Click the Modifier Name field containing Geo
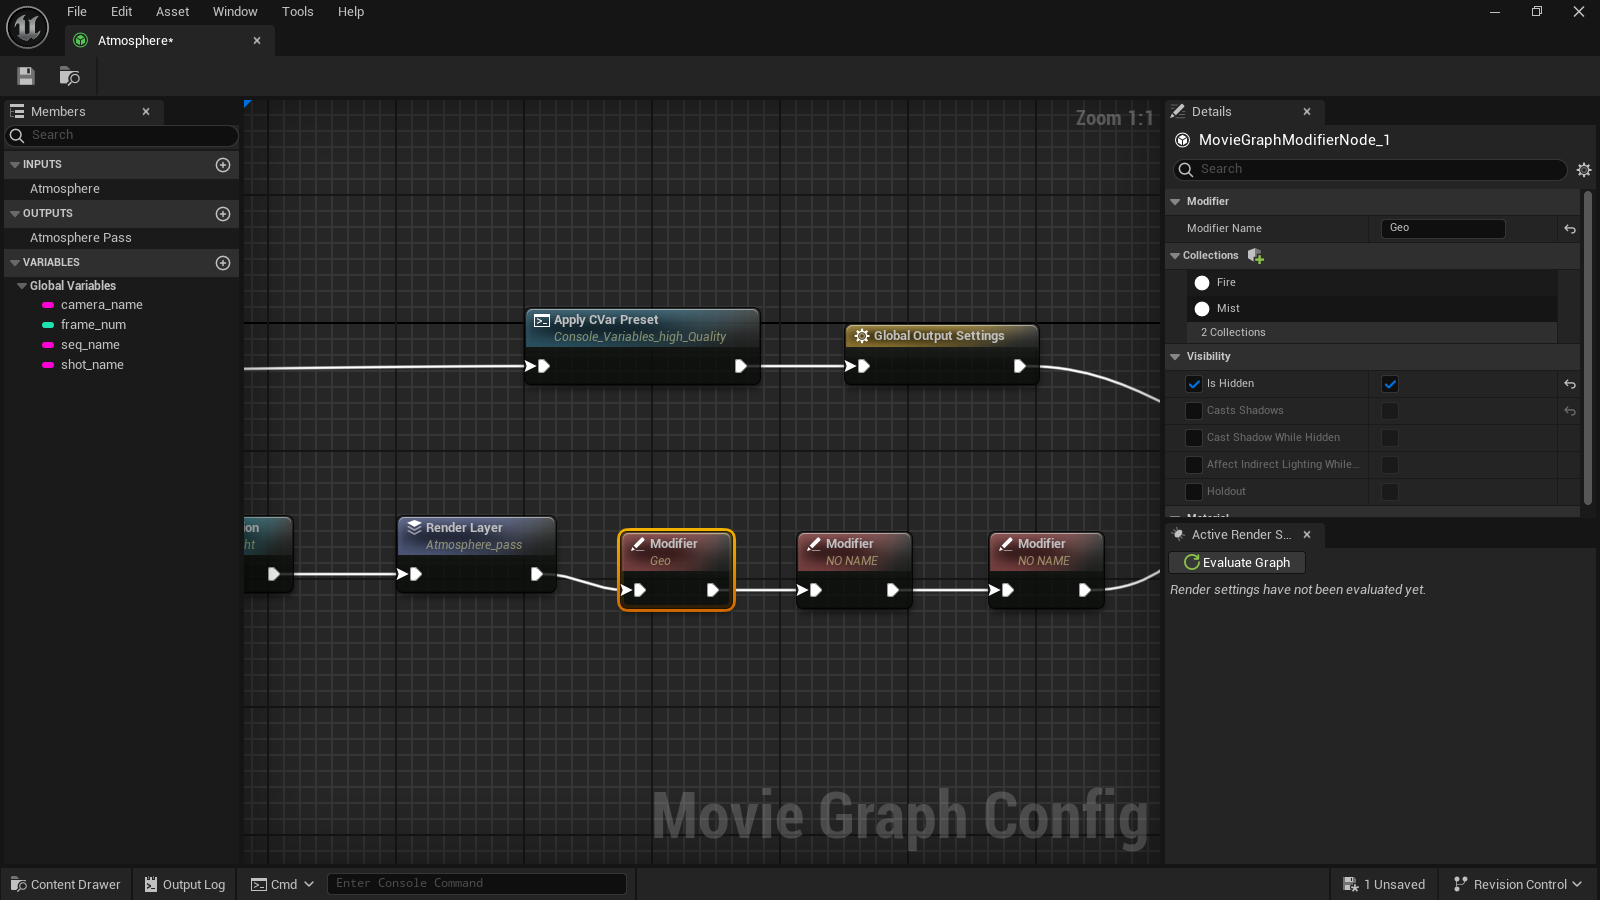The width and height of the screenshot is (1600, 900). [1443, 229]
